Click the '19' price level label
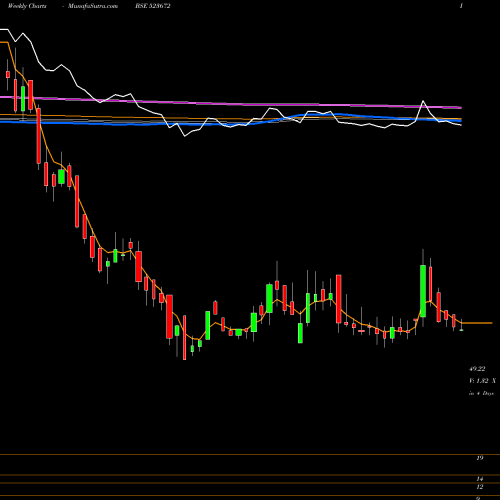 [480, 458]
